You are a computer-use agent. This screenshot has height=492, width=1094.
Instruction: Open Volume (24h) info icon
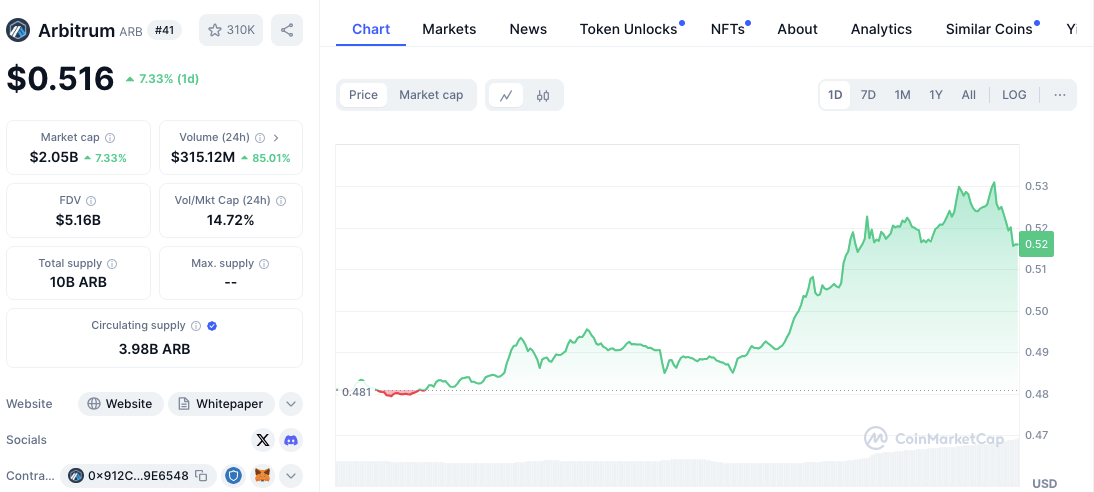point(260,137)
